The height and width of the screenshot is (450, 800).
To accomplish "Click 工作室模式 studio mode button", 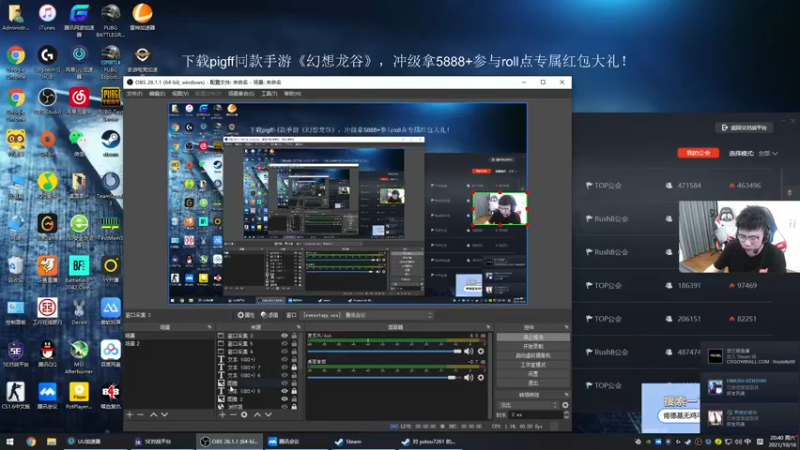I will pyautogui.click(x=533, y=365).
